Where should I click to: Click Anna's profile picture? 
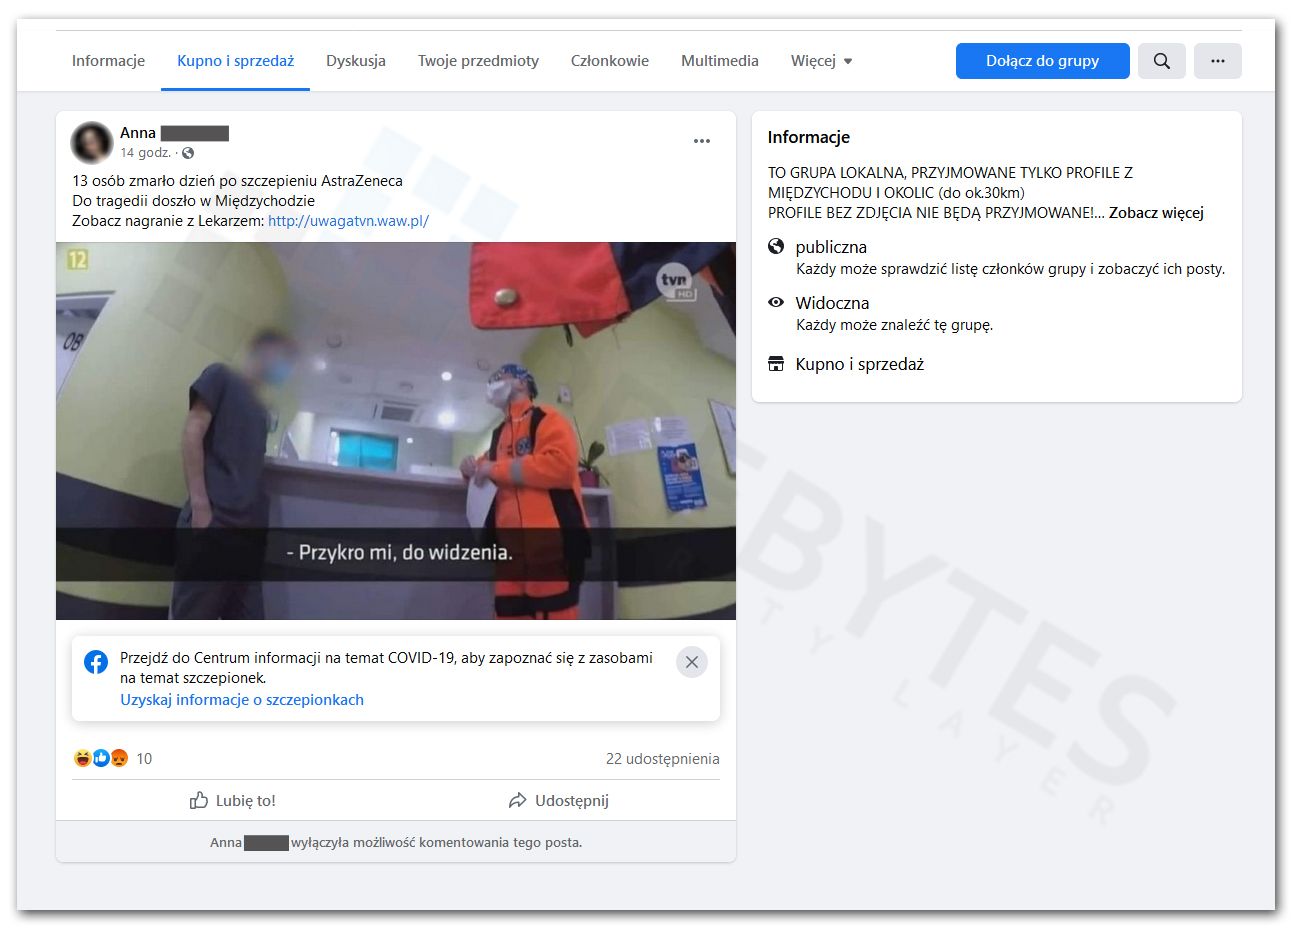(91, 143)
